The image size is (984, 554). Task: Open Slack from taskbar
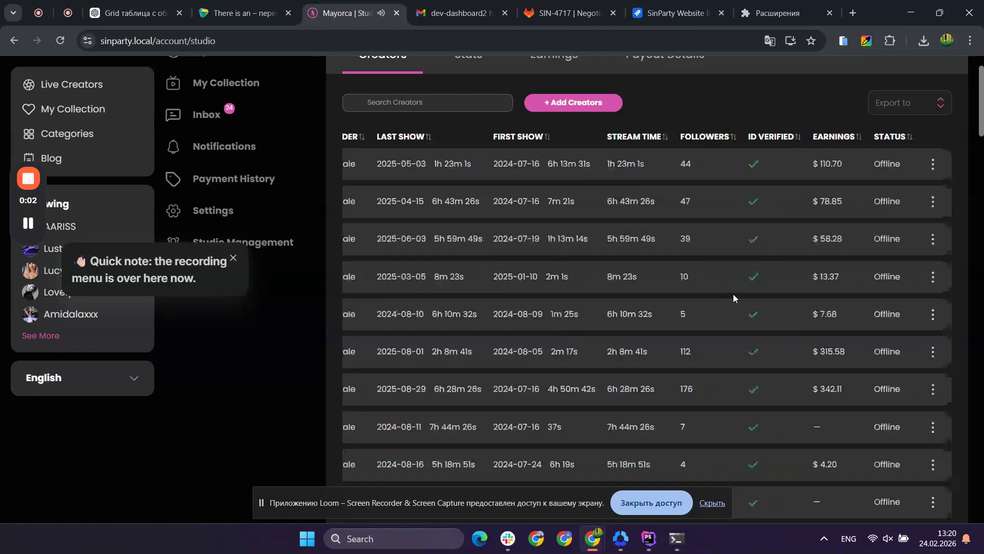[508, 539]
